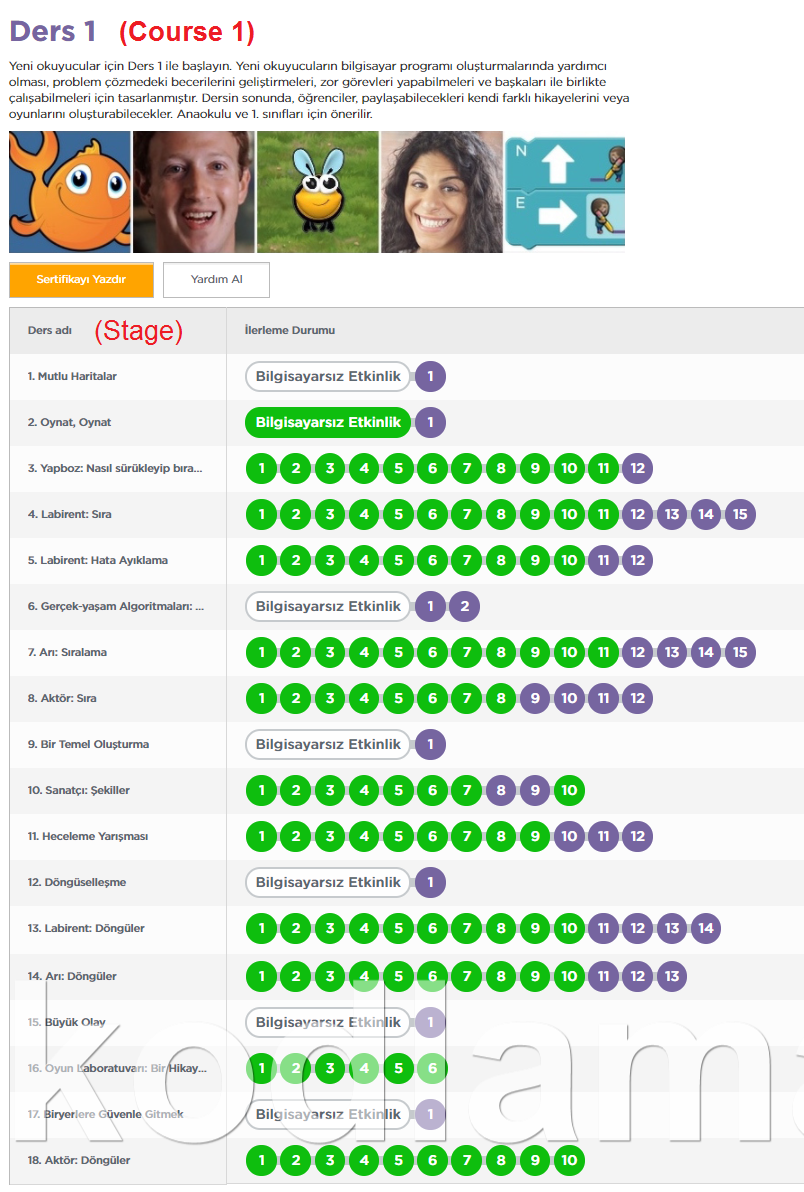Open puzzle 10 of Aktör: Döngüler stage

(x=569, y=1160)
